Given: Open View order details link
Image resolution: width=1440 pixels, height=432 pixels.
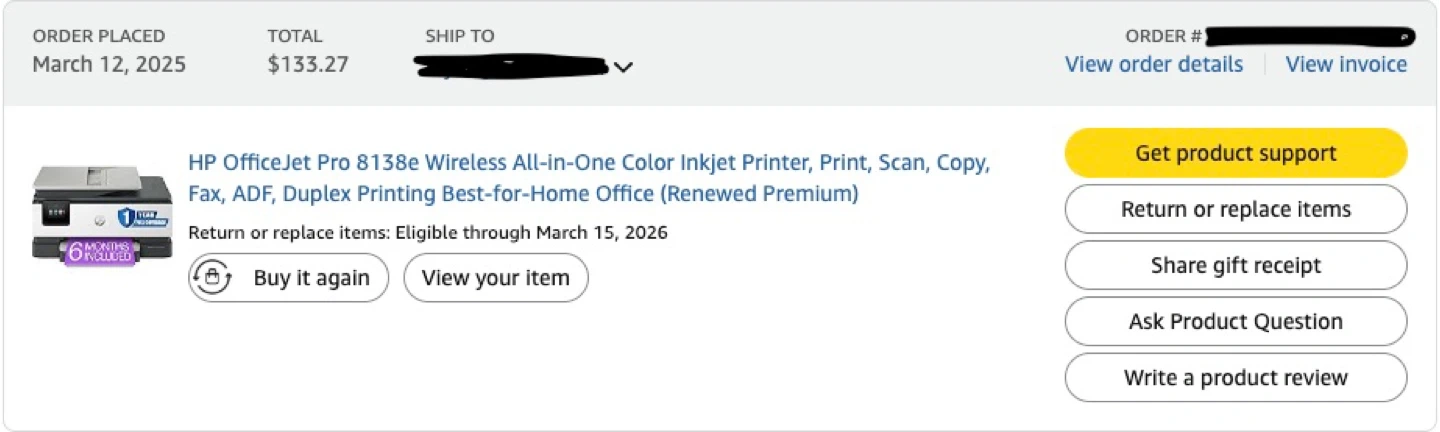Looking at the screenshot, I should 1154,65.
